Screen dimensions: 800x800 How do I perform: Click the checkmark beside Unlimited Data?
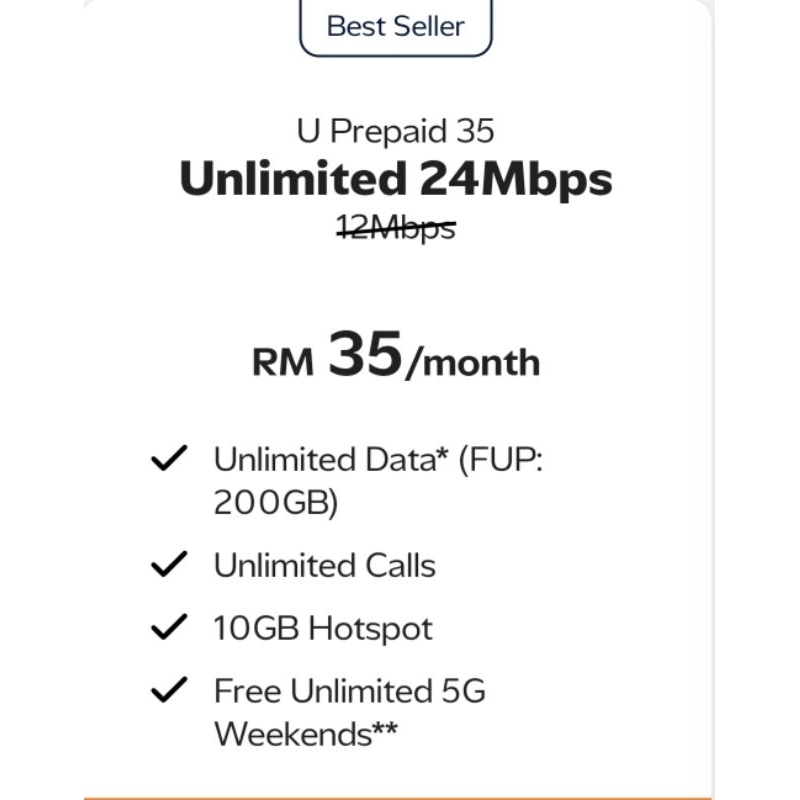click(x=169, y=459)
